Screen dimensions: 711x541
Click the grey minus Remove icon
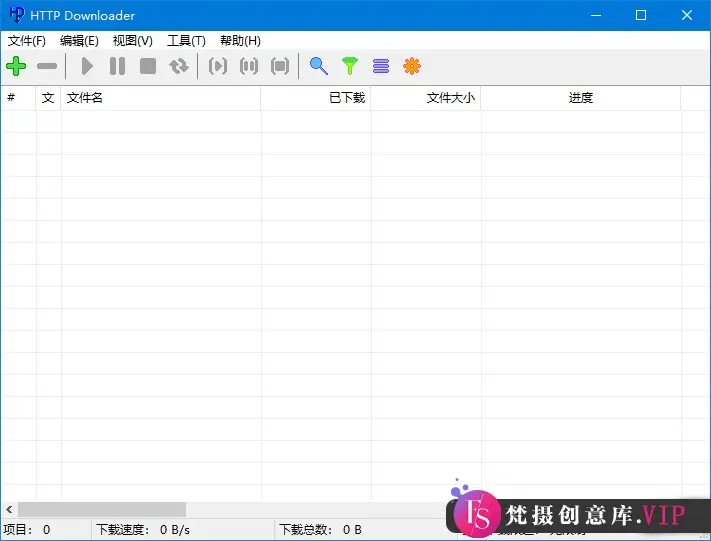pyautogui.click(x=47, y=66)
